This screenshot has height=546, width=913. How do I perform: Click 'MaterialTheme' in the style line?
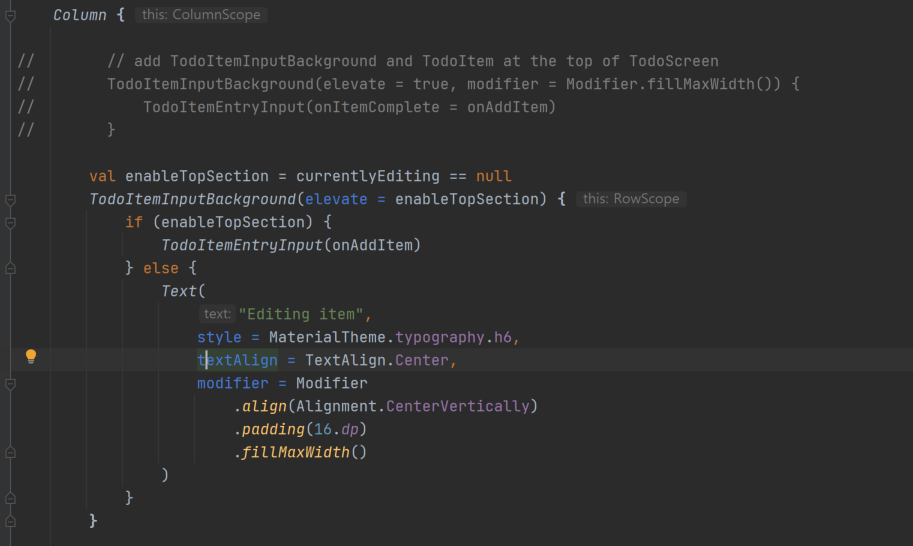pos(327,337)
